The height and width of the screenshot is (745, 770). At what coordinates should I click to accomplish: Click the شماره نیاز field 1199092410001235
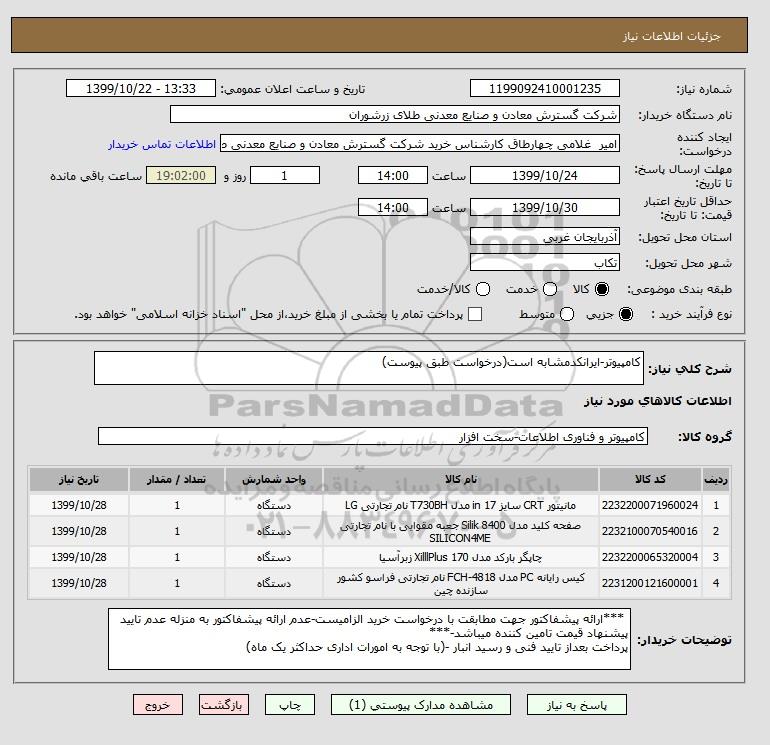click(545, 88)
